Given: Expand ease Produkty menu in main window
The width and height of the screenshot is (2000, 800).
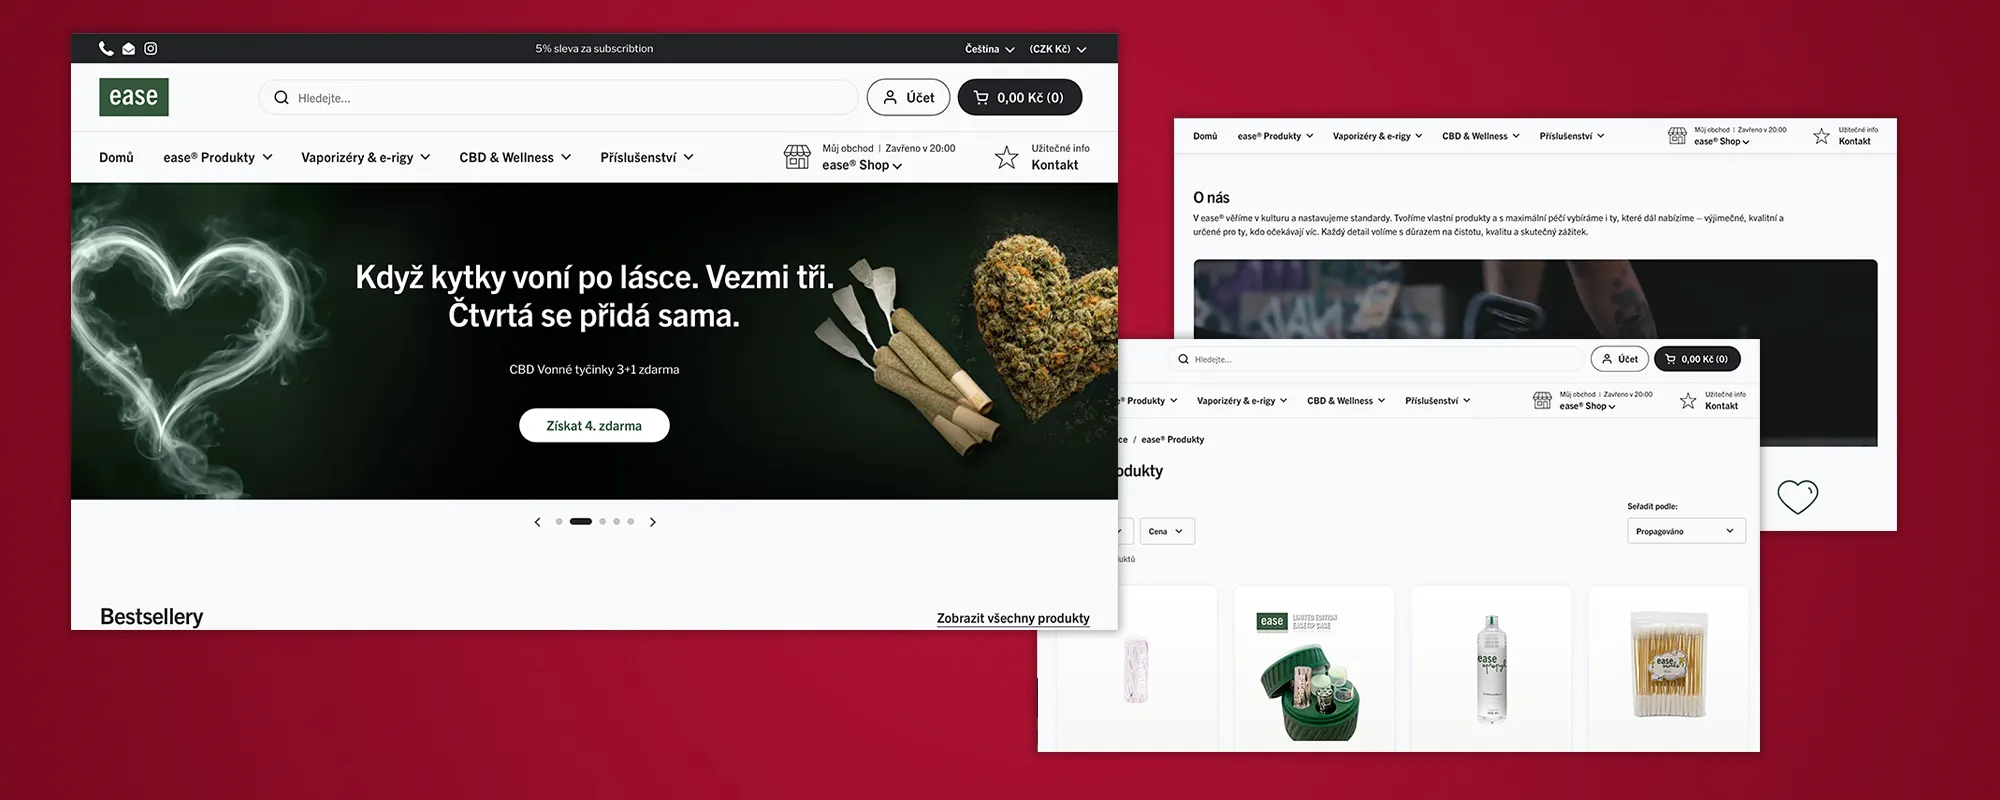Looking at the screenshot, I should coord(218,158).
